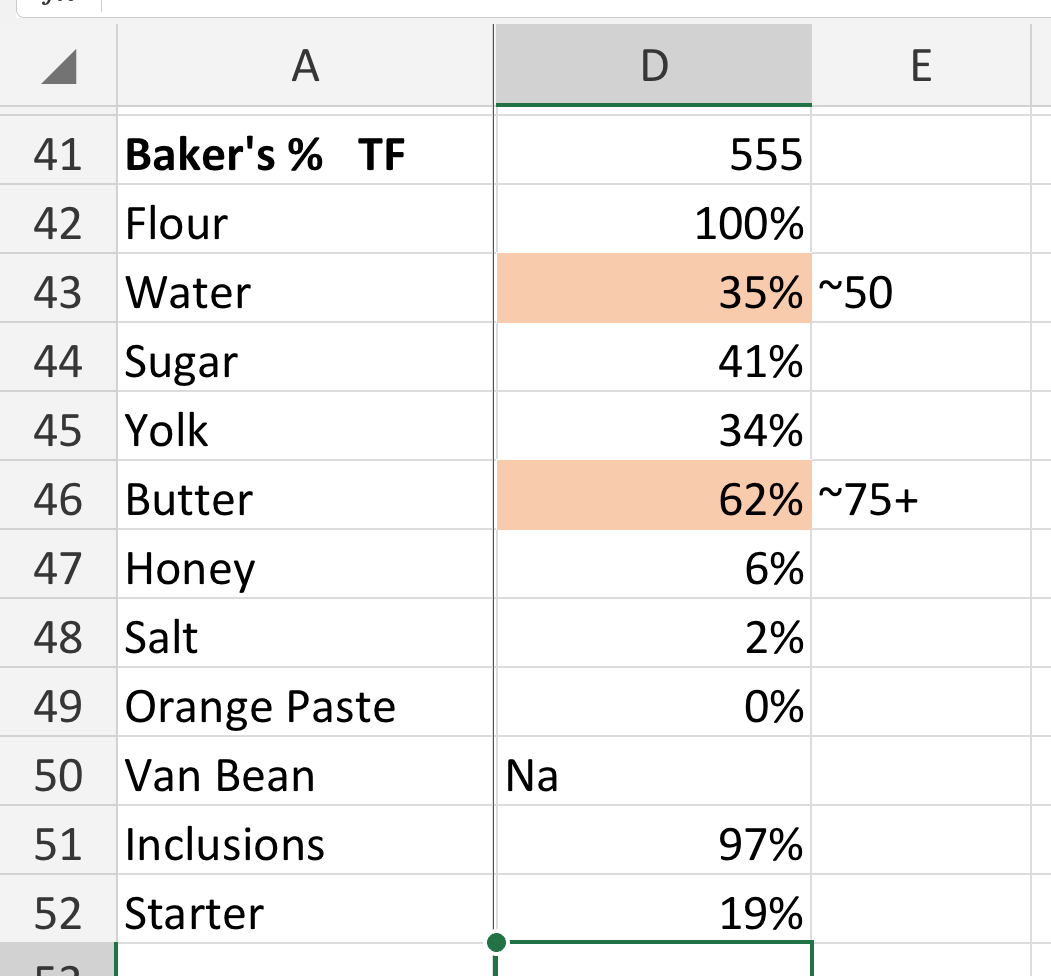Click the Flour label cell
The image size is (1051, 976).
tap(305, 223)
